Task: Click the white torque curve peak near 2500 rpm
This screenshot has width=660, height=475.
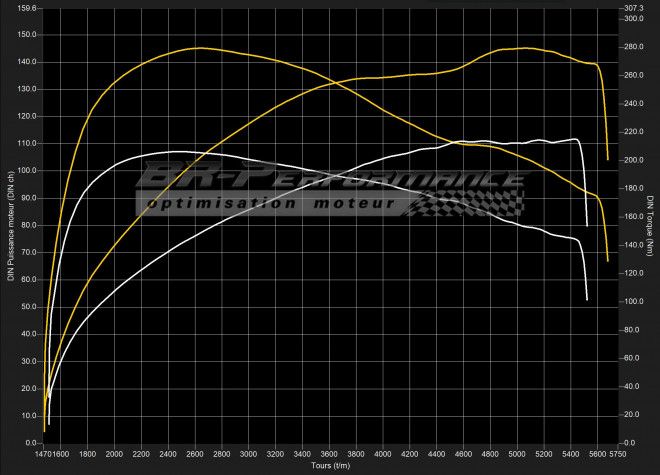Action: click(178, 152)
